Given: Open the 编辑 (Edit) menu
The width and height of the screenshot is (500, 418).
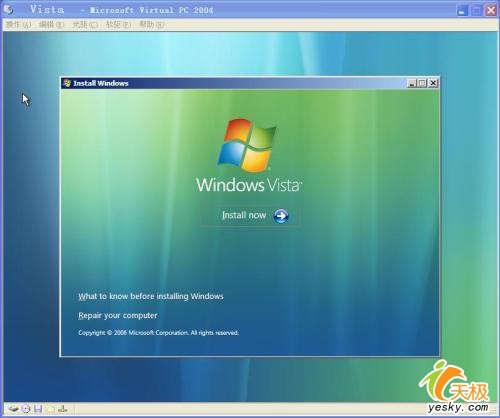Looking at the screenshot, I should point(51,24).
